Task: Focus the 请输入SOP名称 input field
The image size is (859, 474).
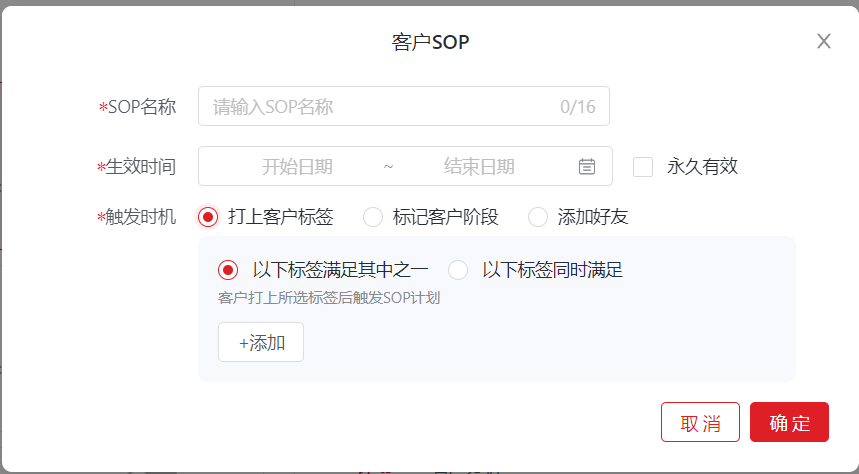Action: (404, 106)
